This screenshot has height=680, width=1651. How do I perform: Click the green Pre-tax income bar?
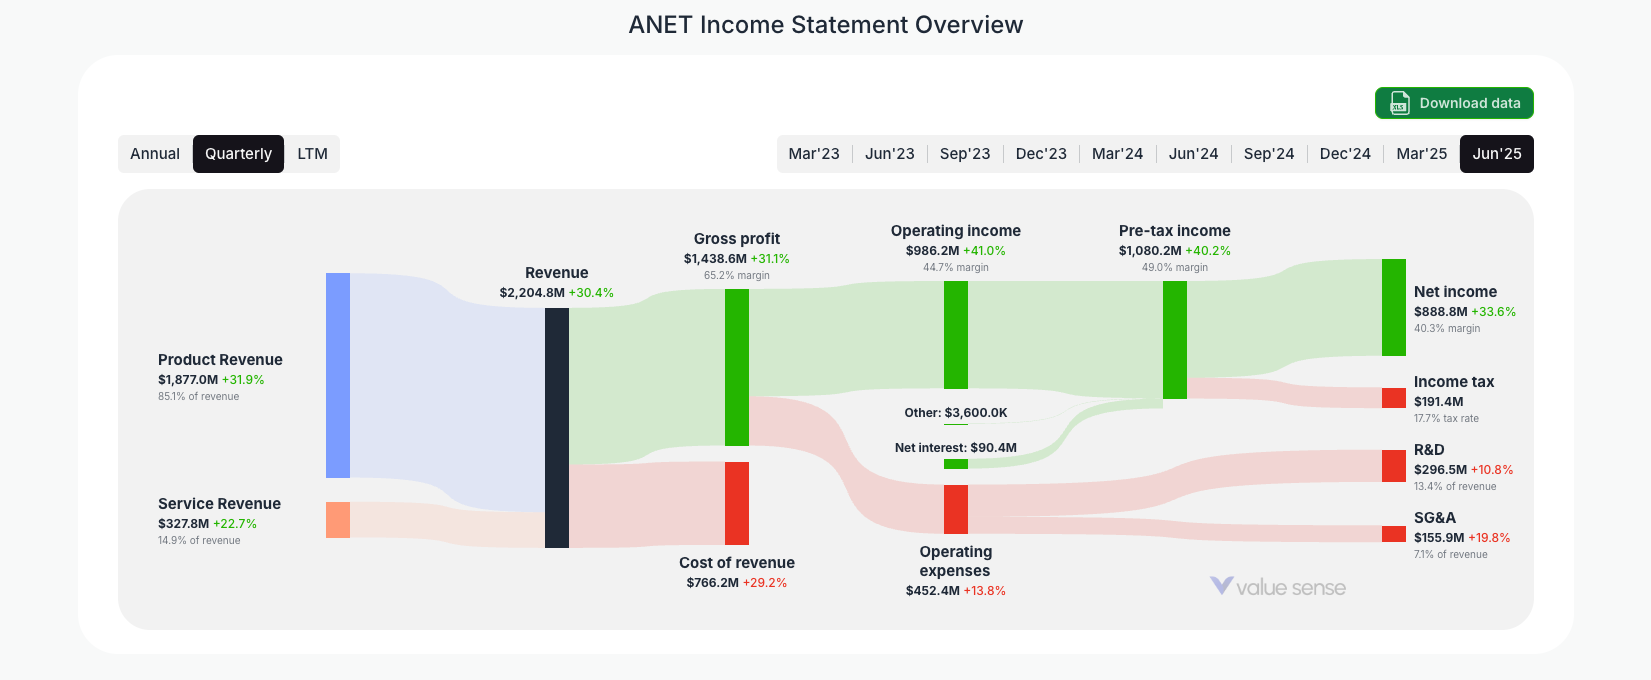point(1175,340)
